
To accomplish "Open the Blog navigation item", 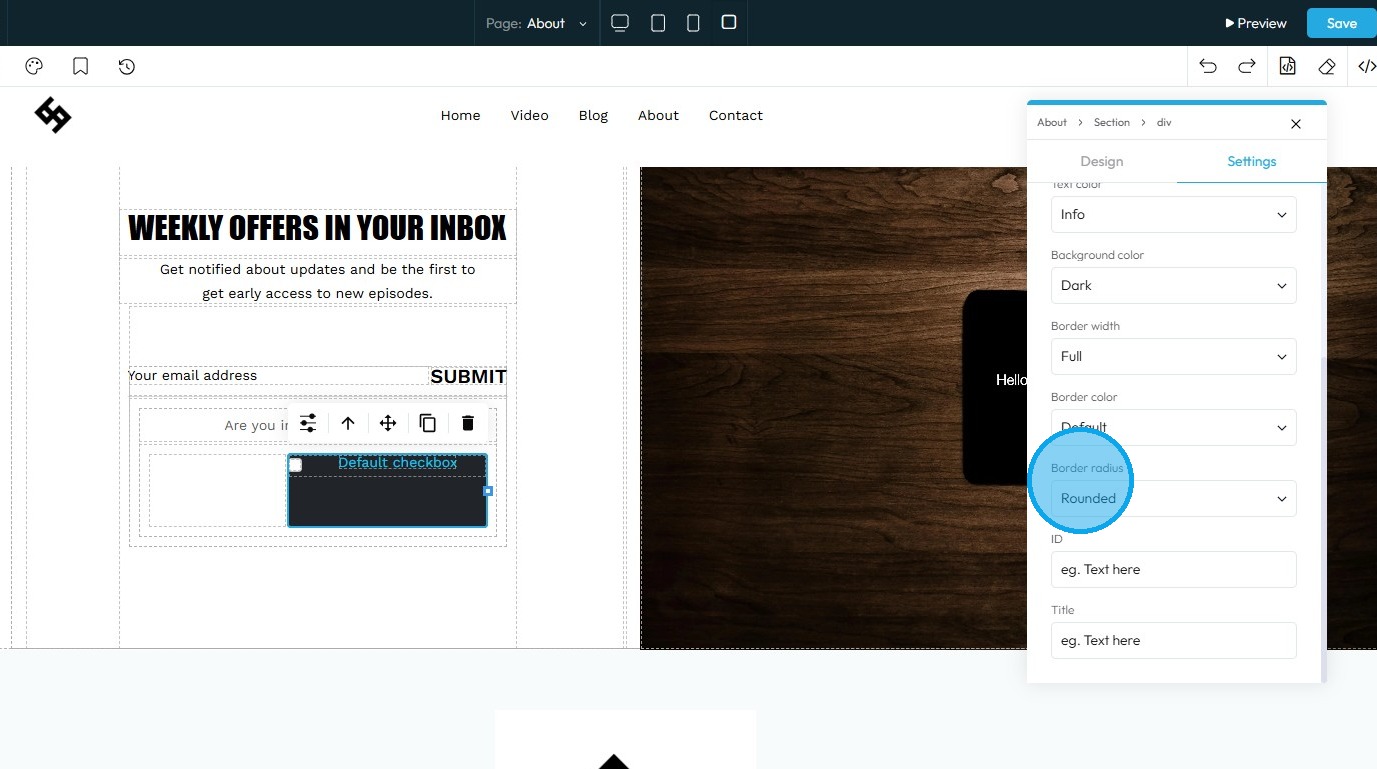I will point(593,115).
